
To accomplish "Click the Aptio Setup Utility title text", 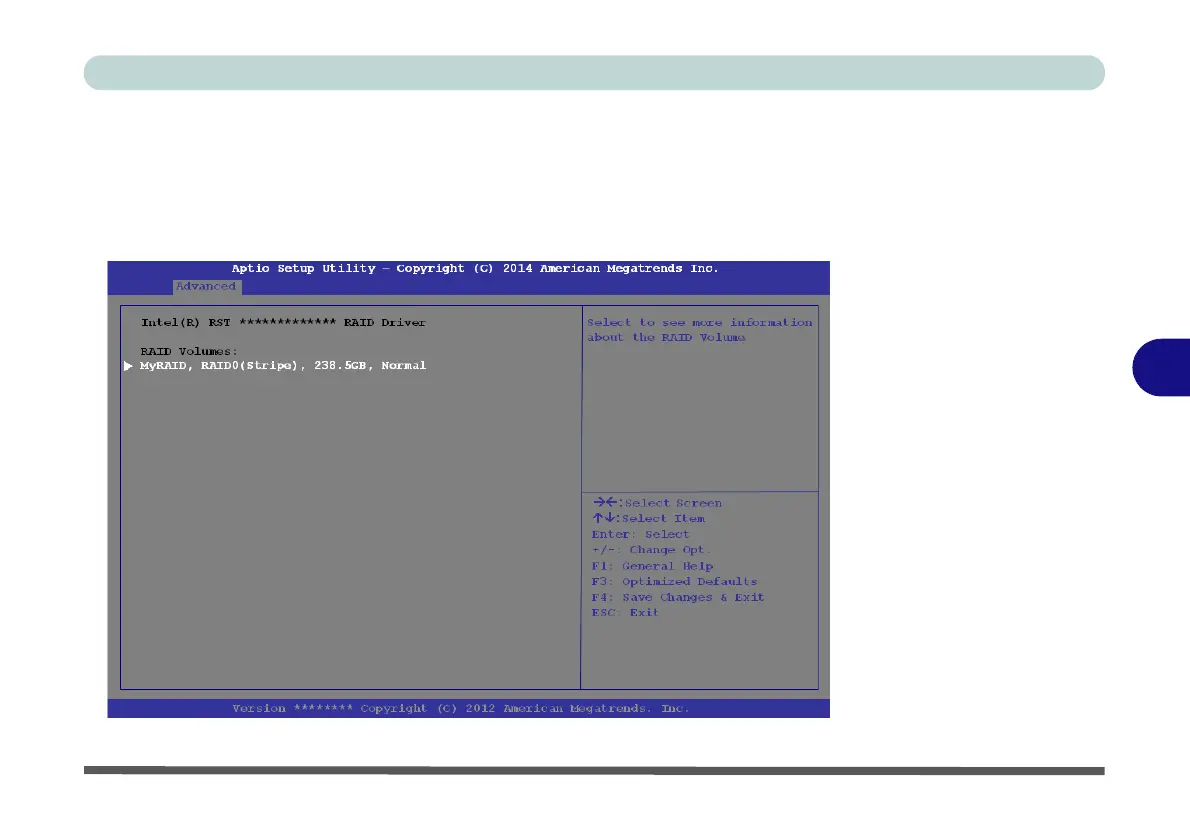I will coord(475,269).
